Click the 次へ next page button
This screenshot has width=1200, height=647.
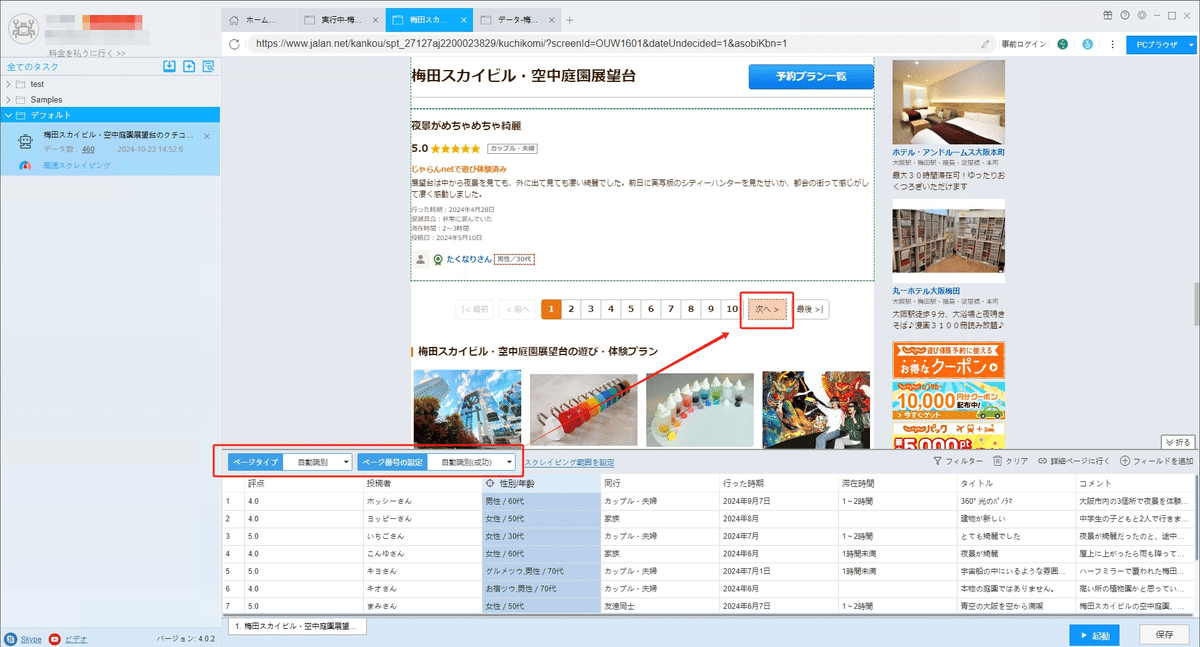[767, 309]
